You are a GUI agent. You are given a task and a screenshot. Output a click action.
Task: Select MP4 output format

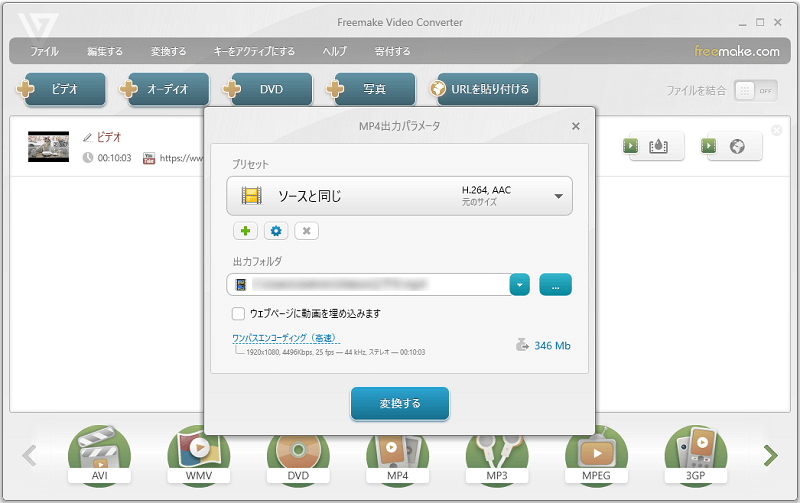tap(397, 458)
